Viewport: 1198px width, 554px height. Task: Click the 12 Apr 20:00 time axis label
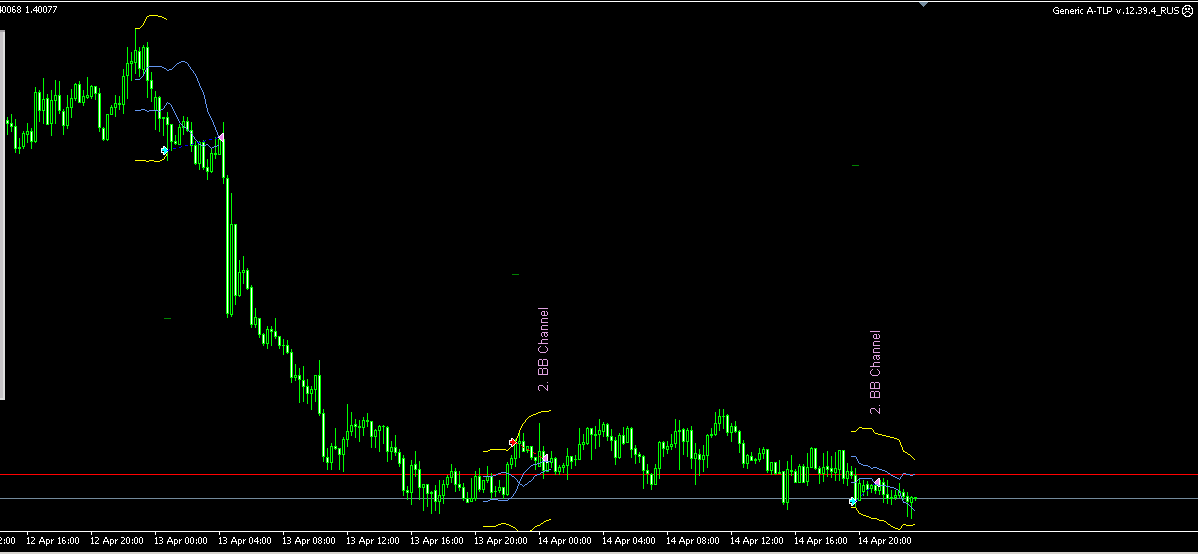(117, 541)
